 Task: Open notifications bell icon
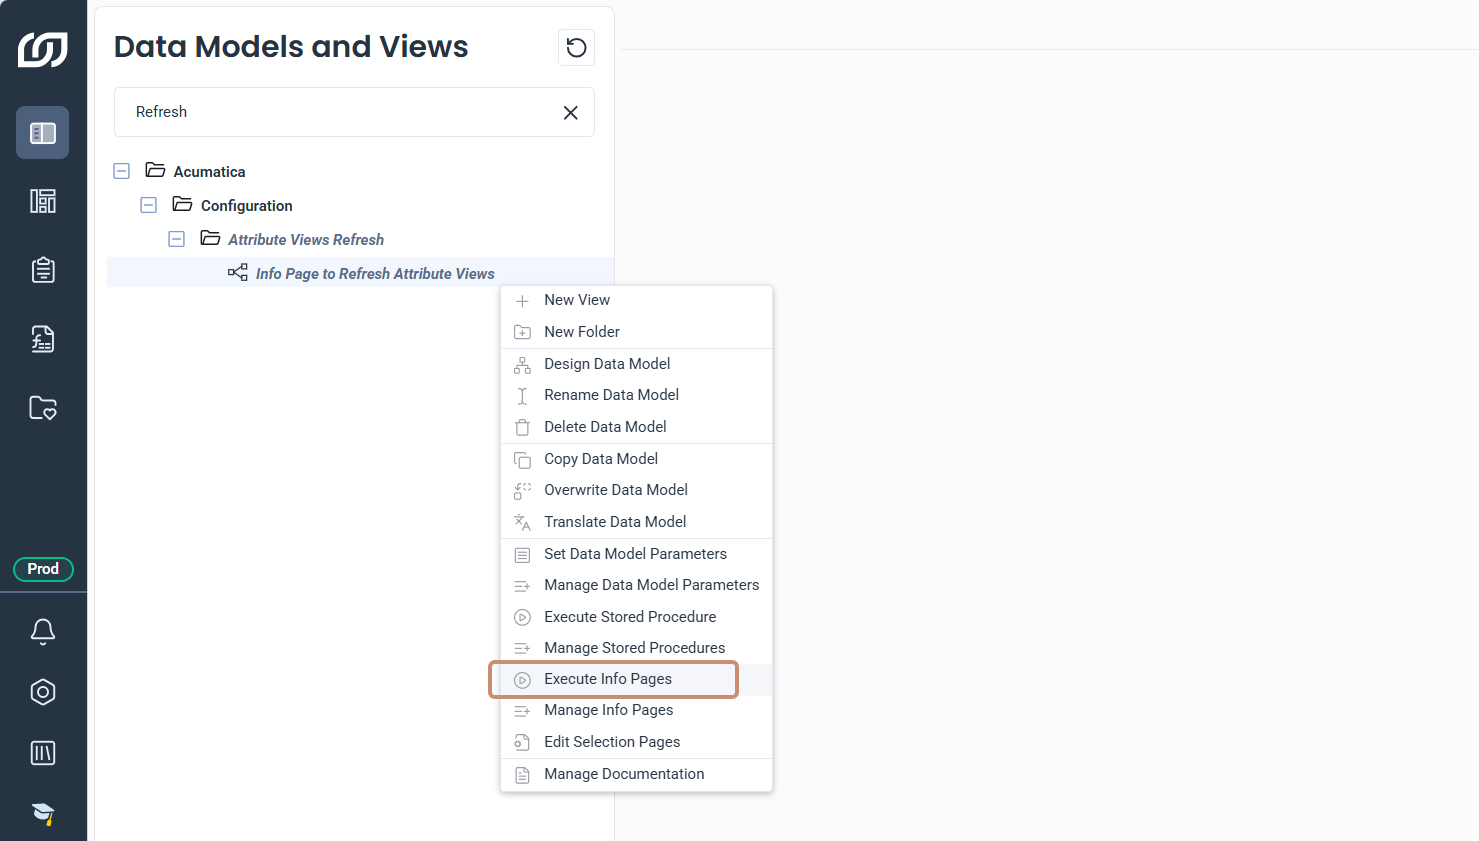tap(43, 631)
